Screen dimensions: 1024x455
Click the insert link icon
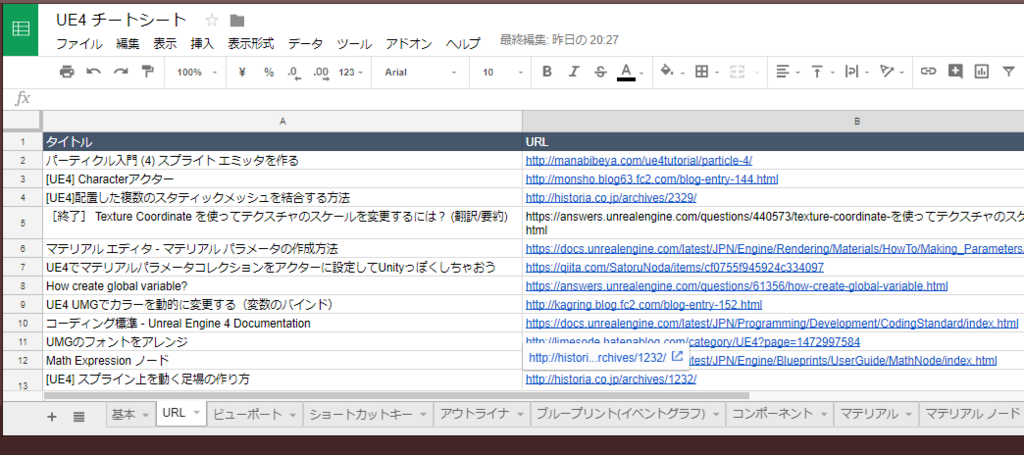click(x=928, y=72)
